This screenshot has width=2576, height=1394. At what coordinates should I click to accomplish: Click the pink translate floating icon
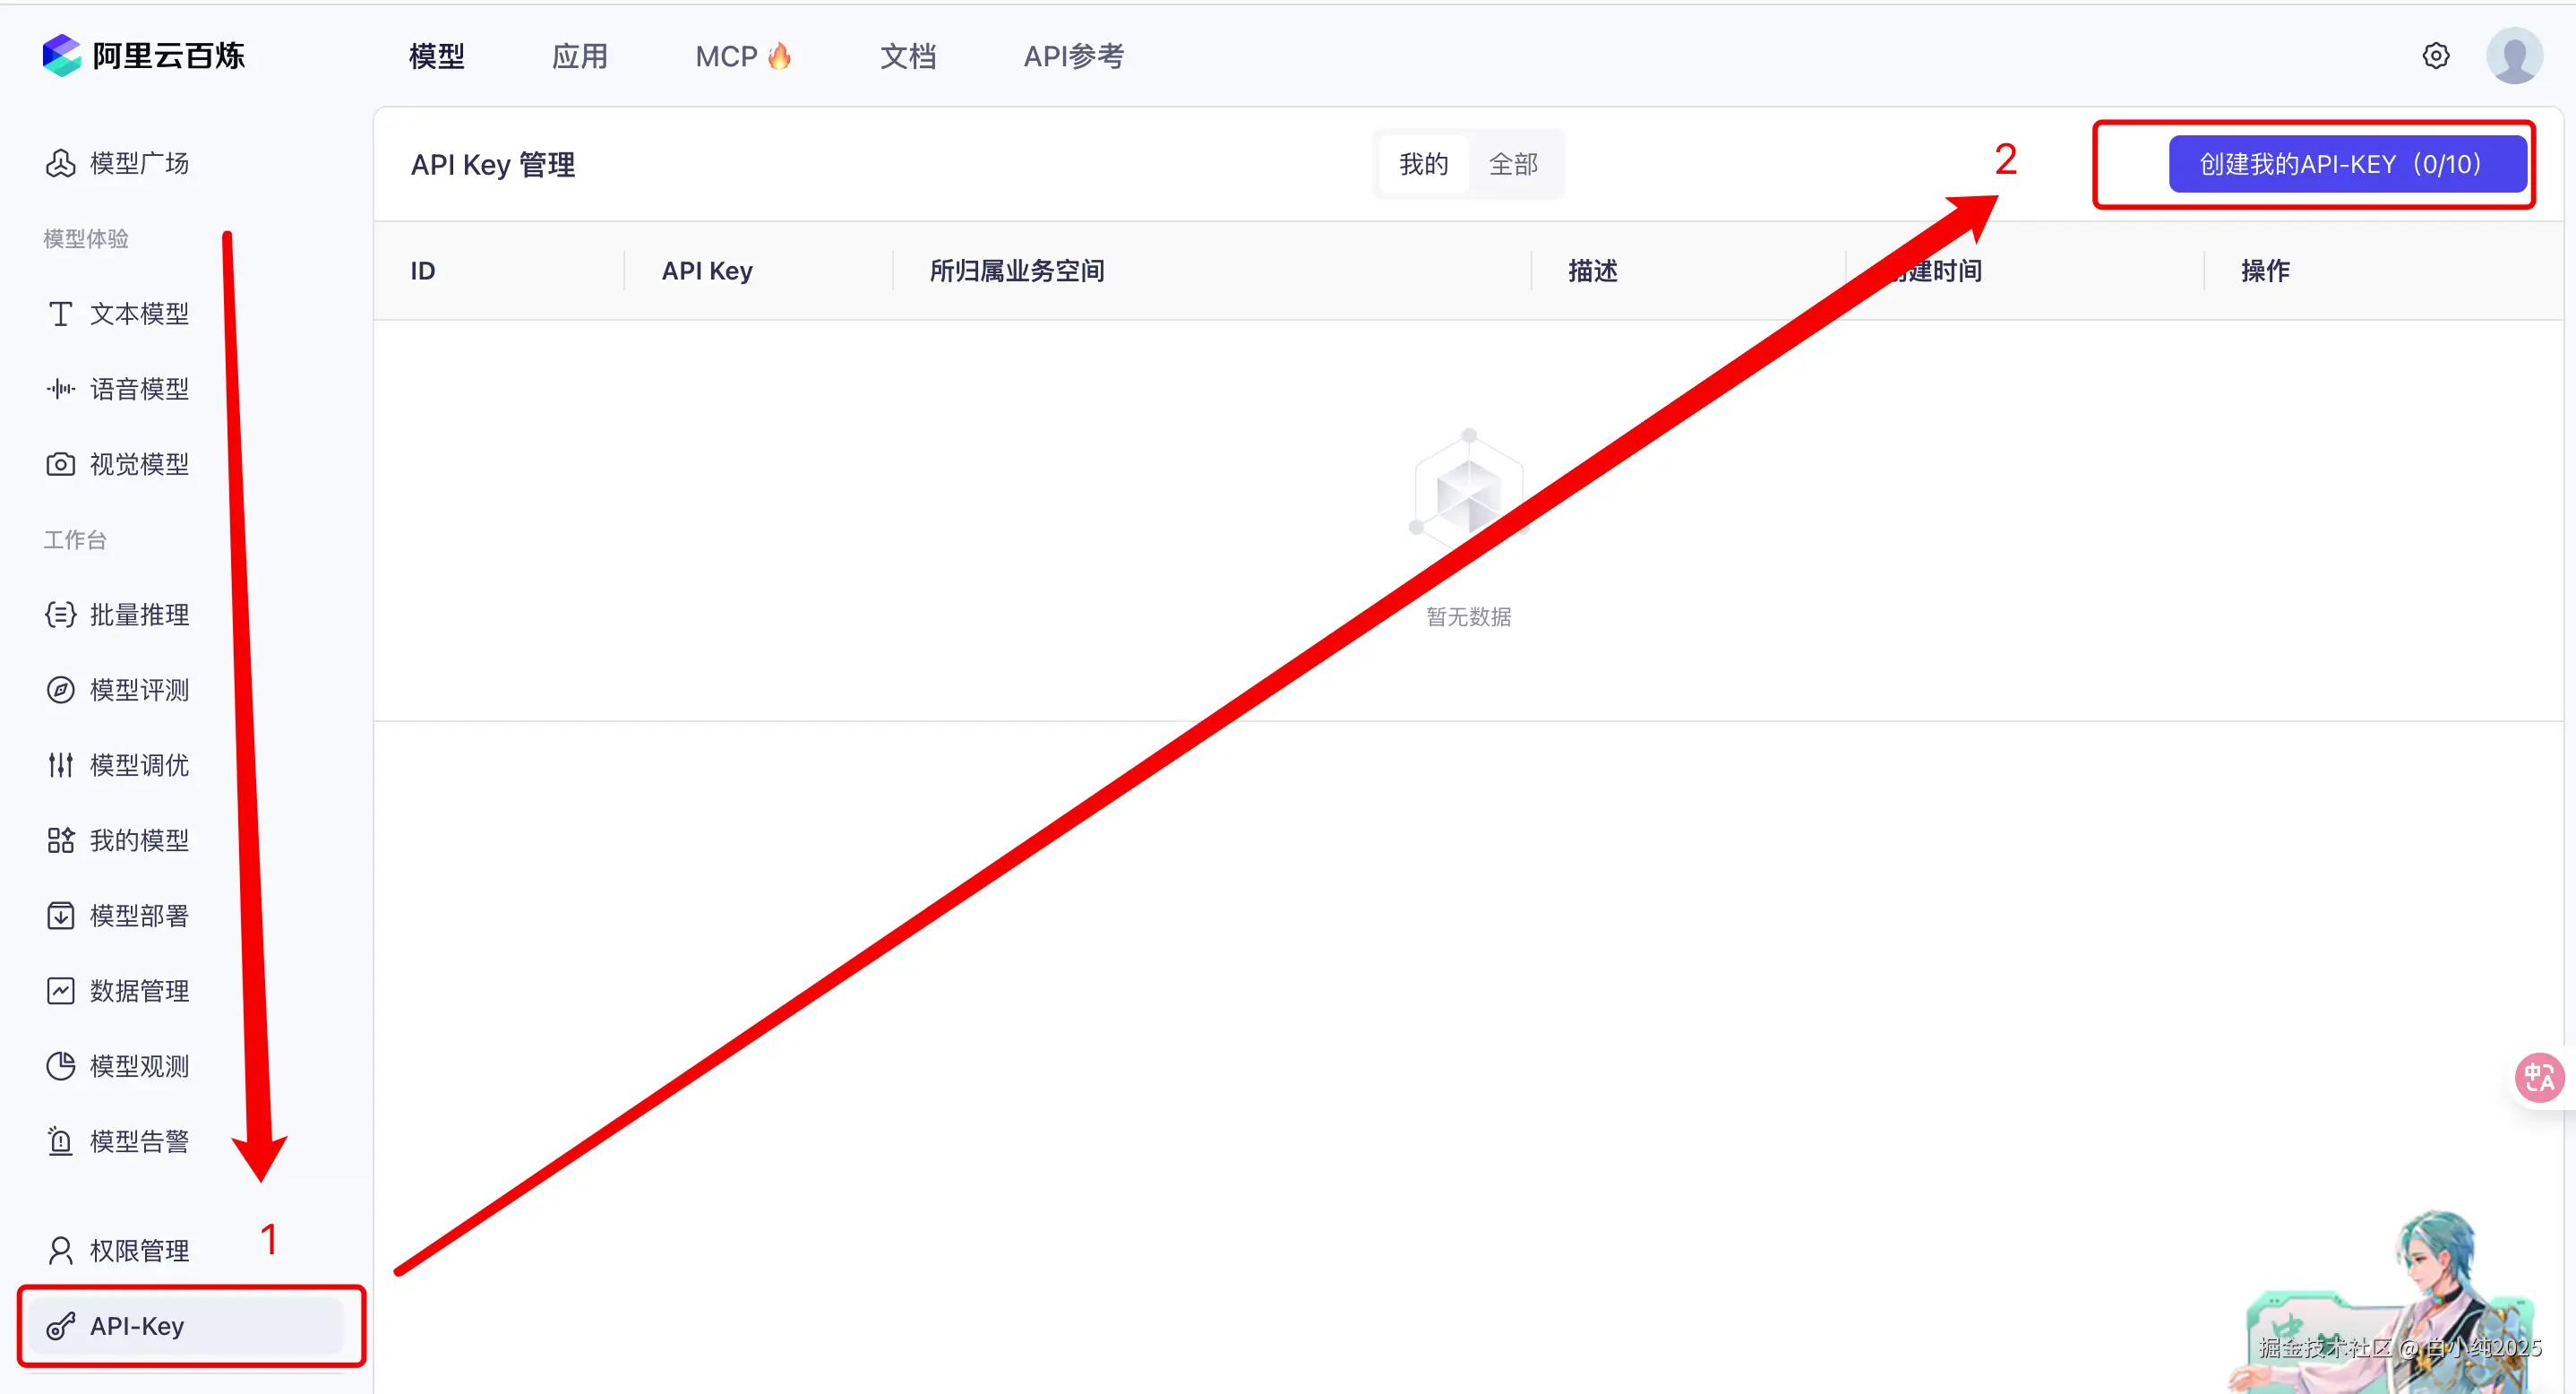click(x=2539, y=1078)
